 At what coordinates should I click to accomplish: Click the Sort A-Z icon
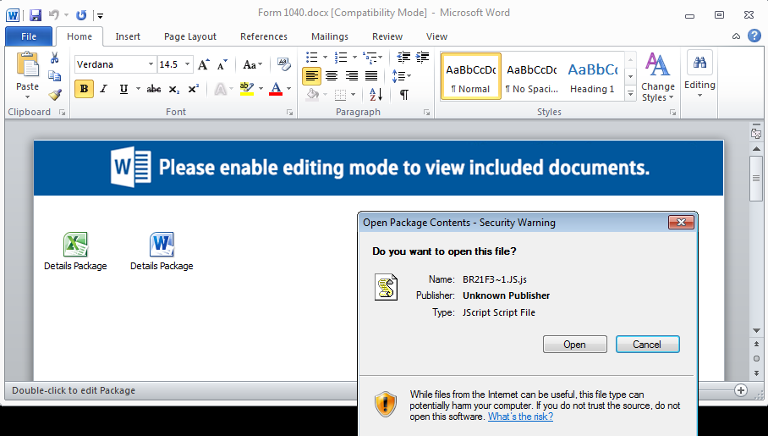point(376,94)
